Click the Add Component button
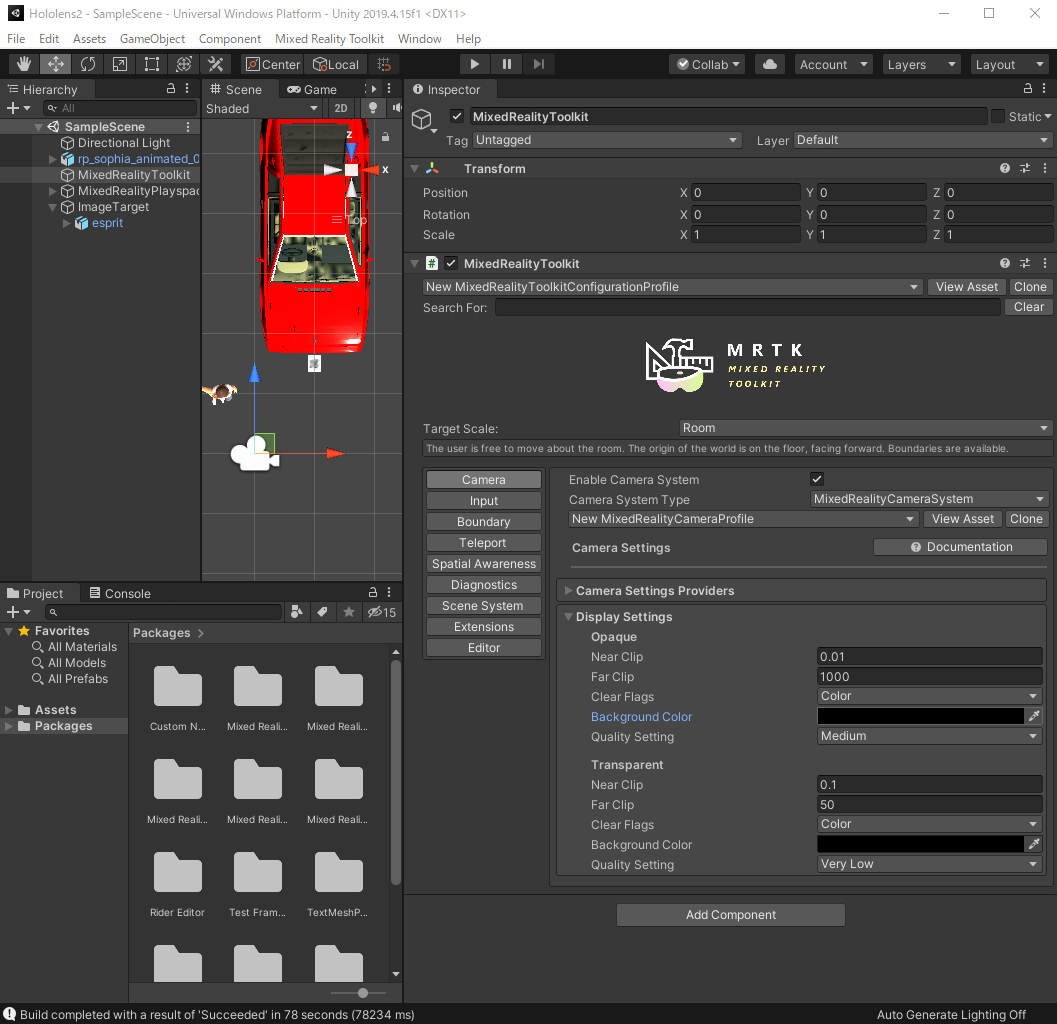Viewport: 1057px width, 1024px height. (x=730, y=915)
